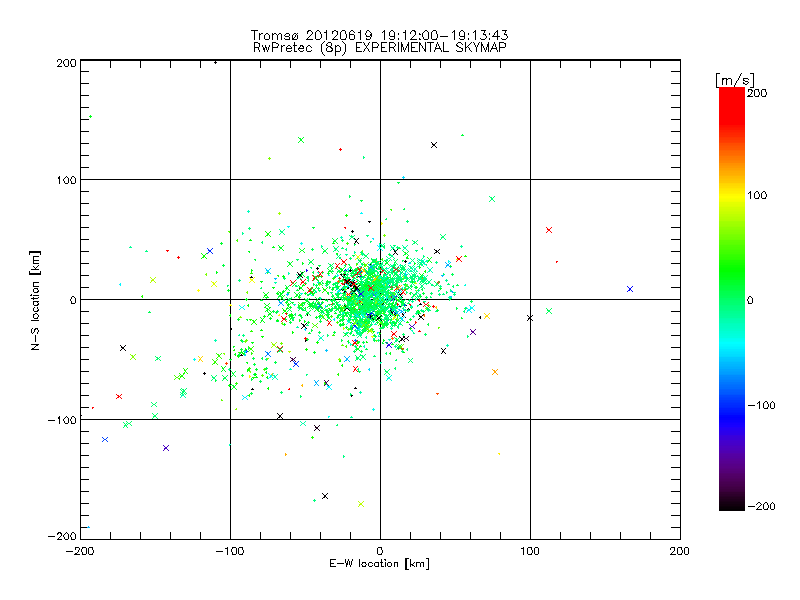The width and height of the screenshot is (800, 600).
Task: Click the plot title line 'Tromsø 20120619 19:12:00-19:13:43'
Action: pos(379,35)
